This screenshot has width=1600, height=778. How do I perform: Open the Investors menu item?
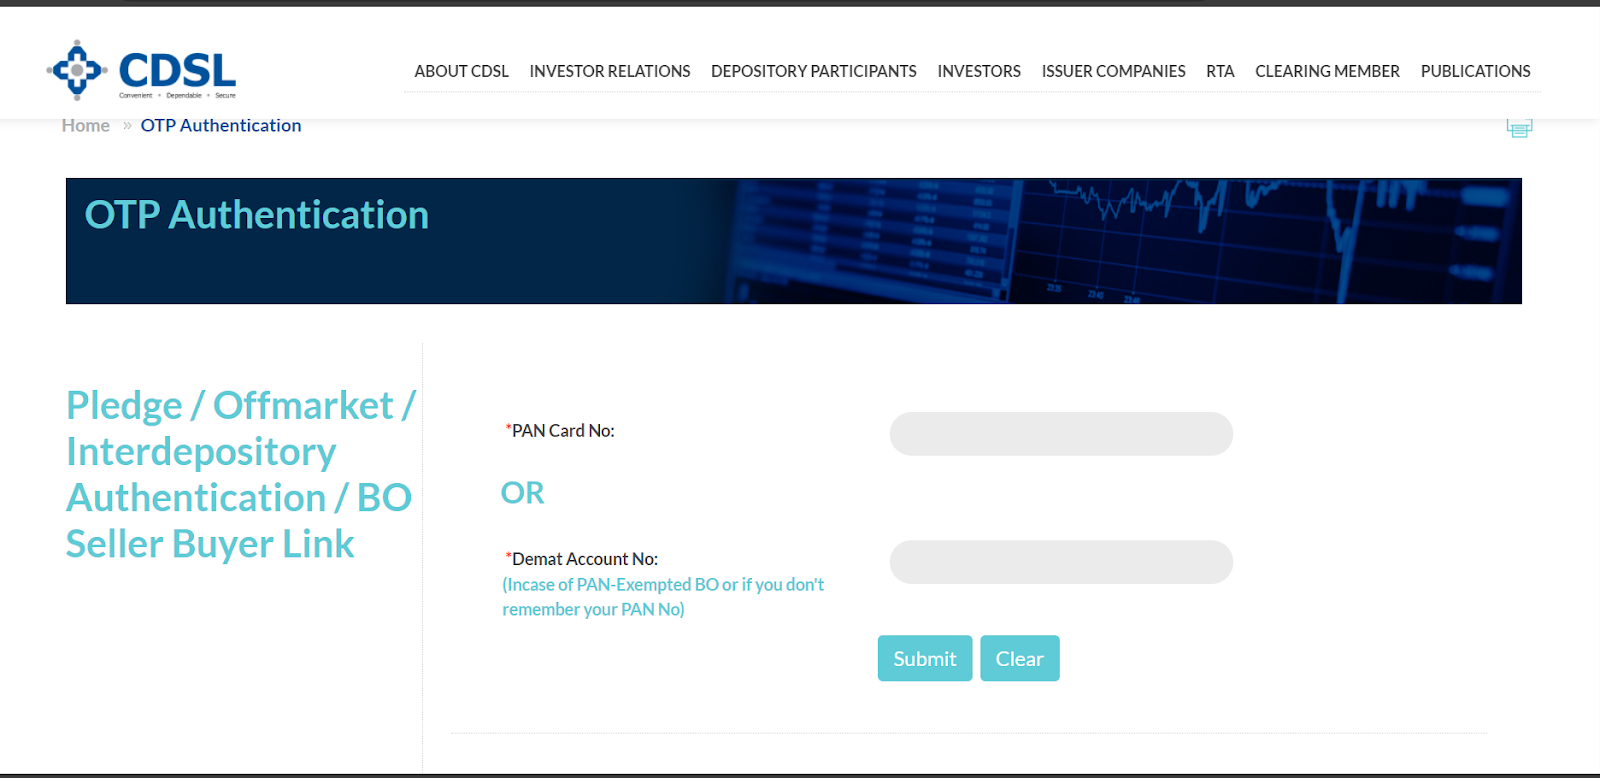[x=978, y=71]
